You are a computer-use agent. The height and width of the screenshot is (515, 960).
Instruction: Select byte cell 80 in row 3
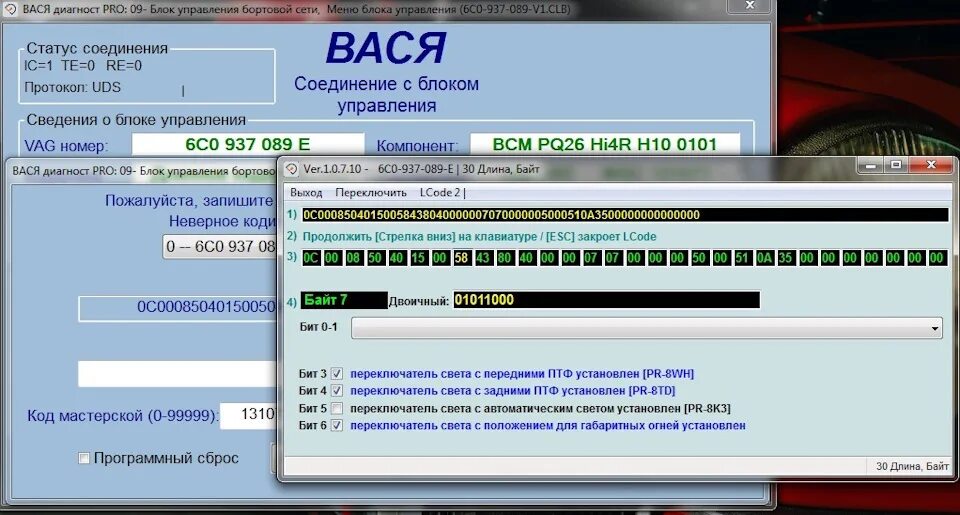tap(504, 258)
